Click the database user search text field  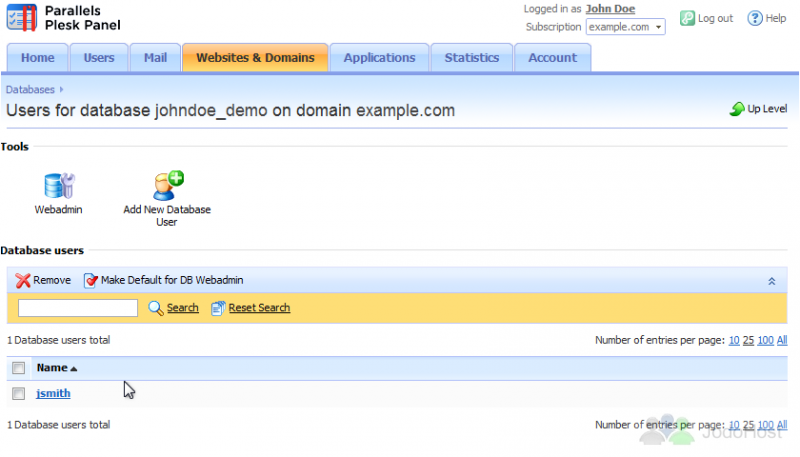coord(78,308)
